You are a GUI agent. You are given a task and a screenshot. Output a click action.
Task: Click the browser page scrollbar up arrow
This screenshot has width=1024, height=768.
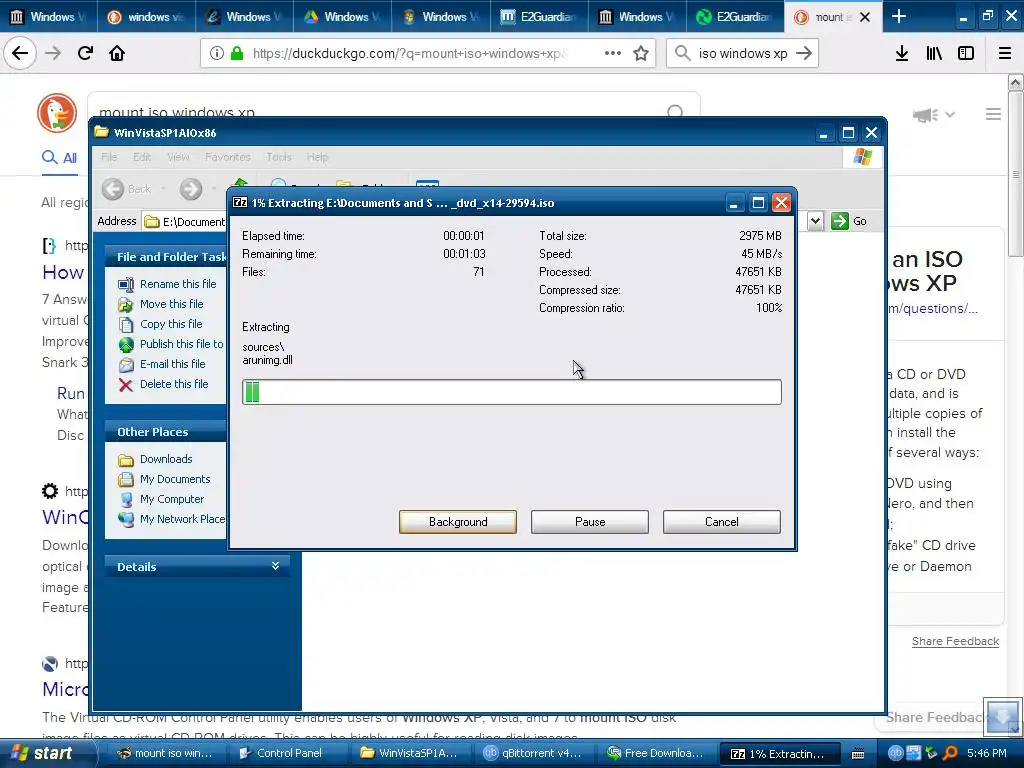[x=1015, y=82]
